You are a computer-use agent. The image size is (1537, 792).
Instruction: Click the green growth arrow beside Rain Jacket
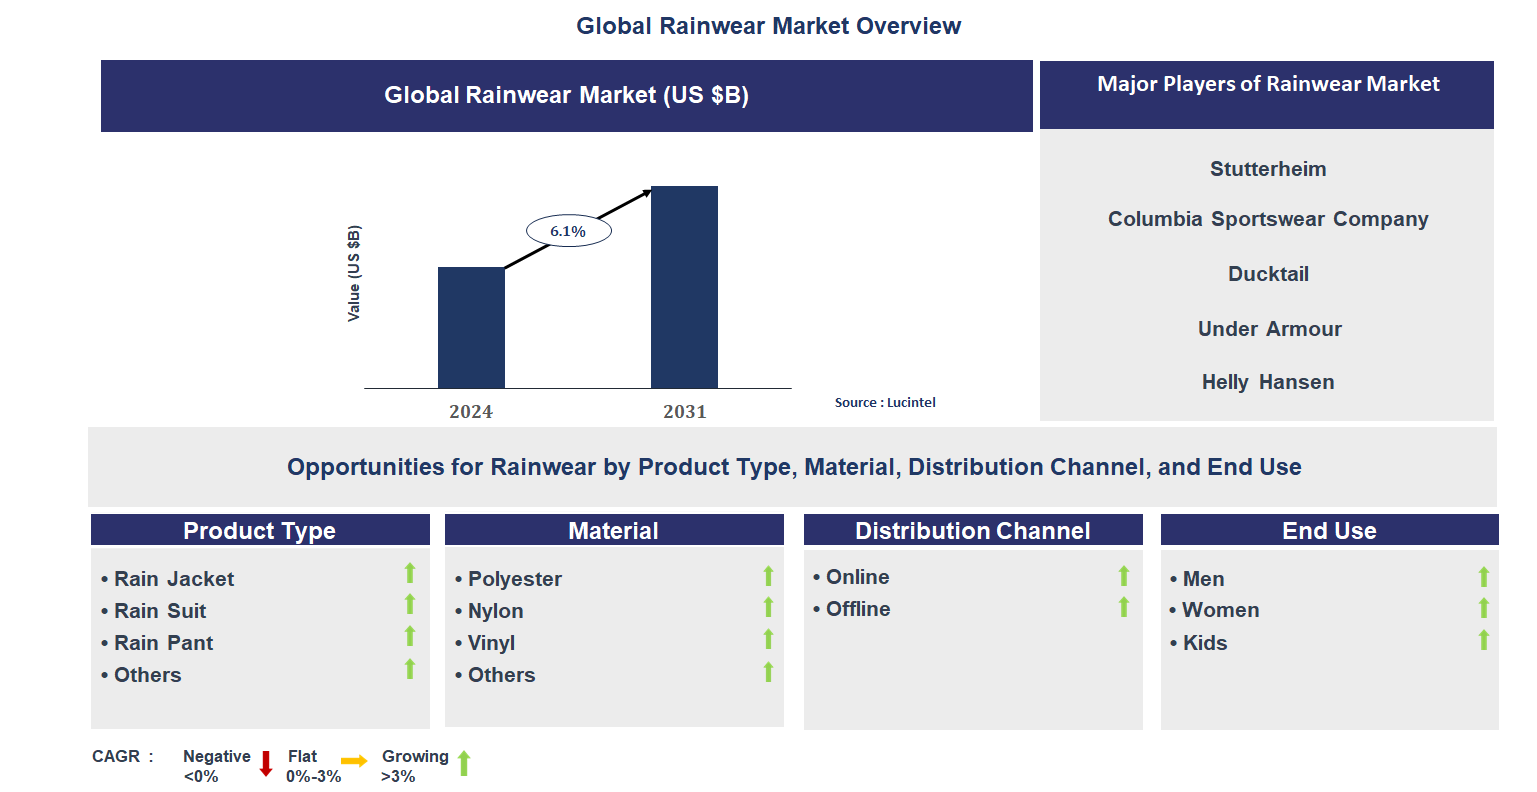[410, 573]
